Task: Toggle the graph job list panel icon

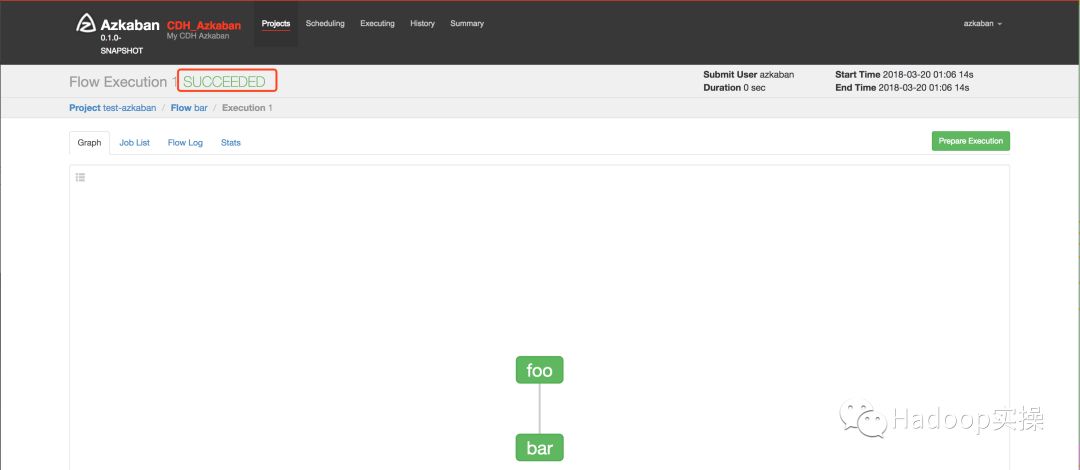Action: point(81,177)
